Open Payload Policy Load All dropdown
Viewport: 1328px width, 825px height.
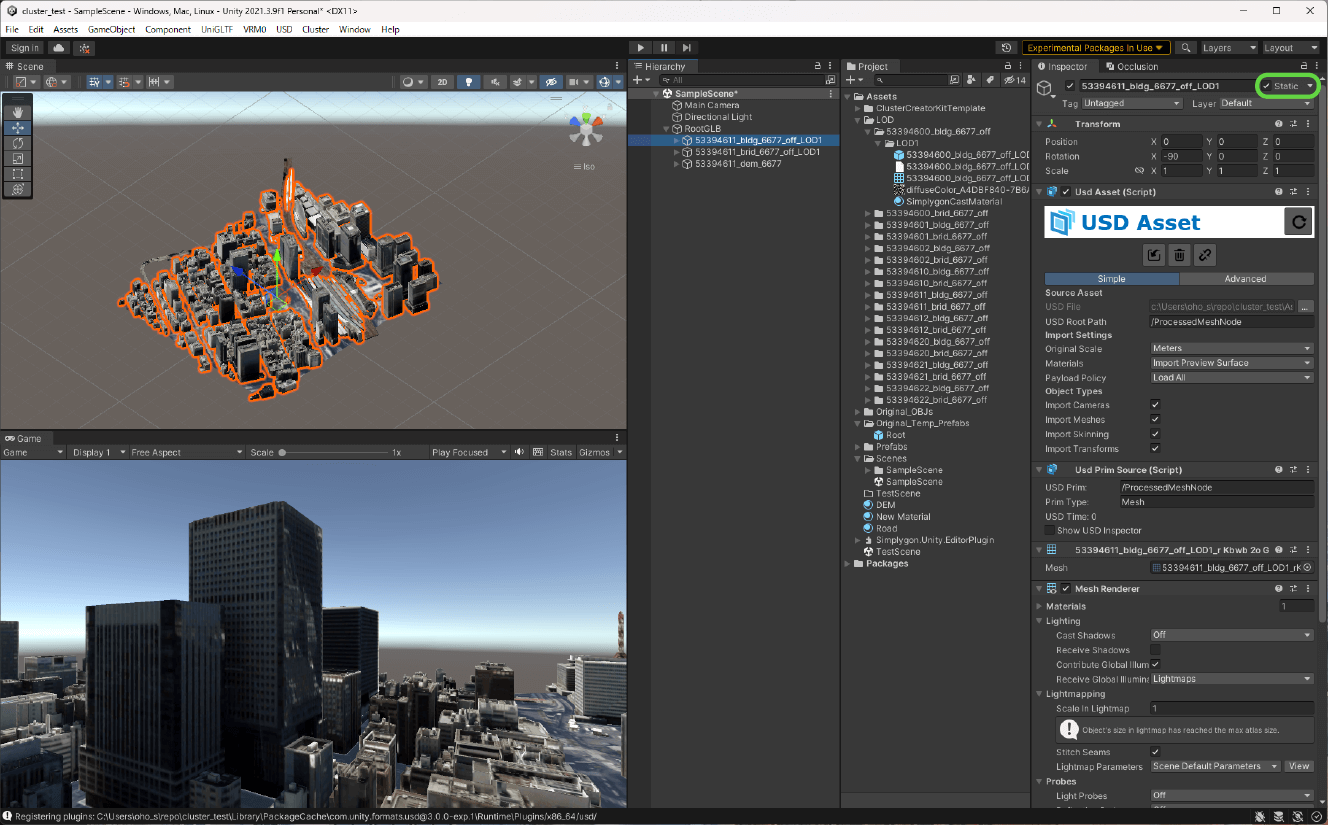pyautogui.click(x=1232, y=378)
